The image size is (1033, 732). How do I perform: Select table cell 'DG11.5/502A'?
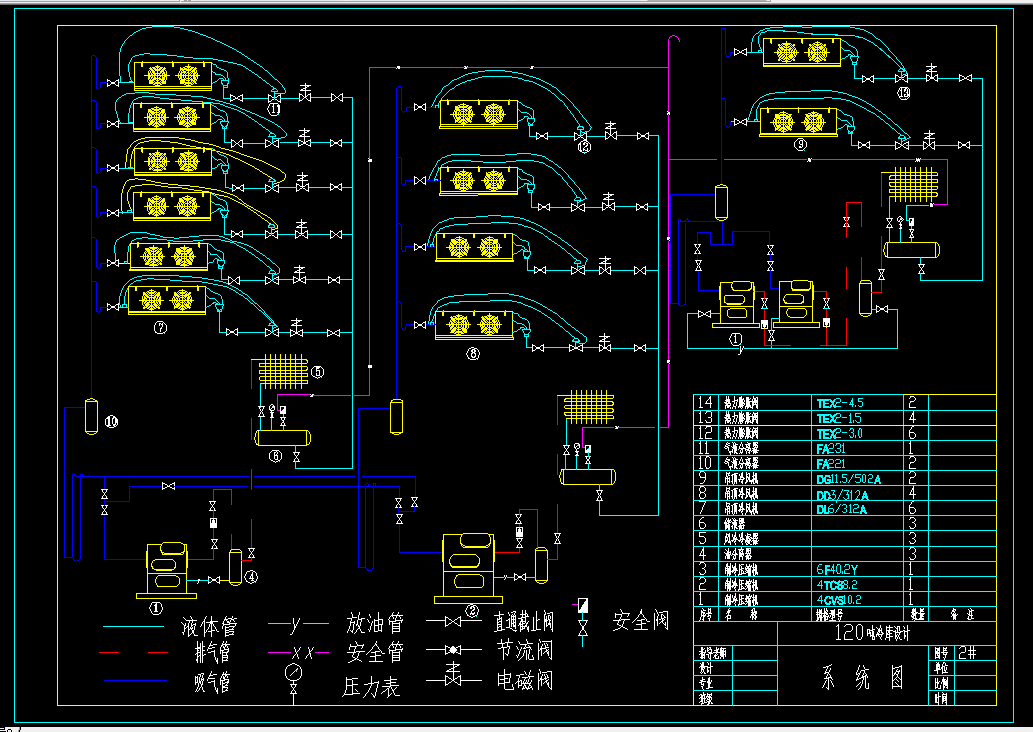click(x=849, y=478)
